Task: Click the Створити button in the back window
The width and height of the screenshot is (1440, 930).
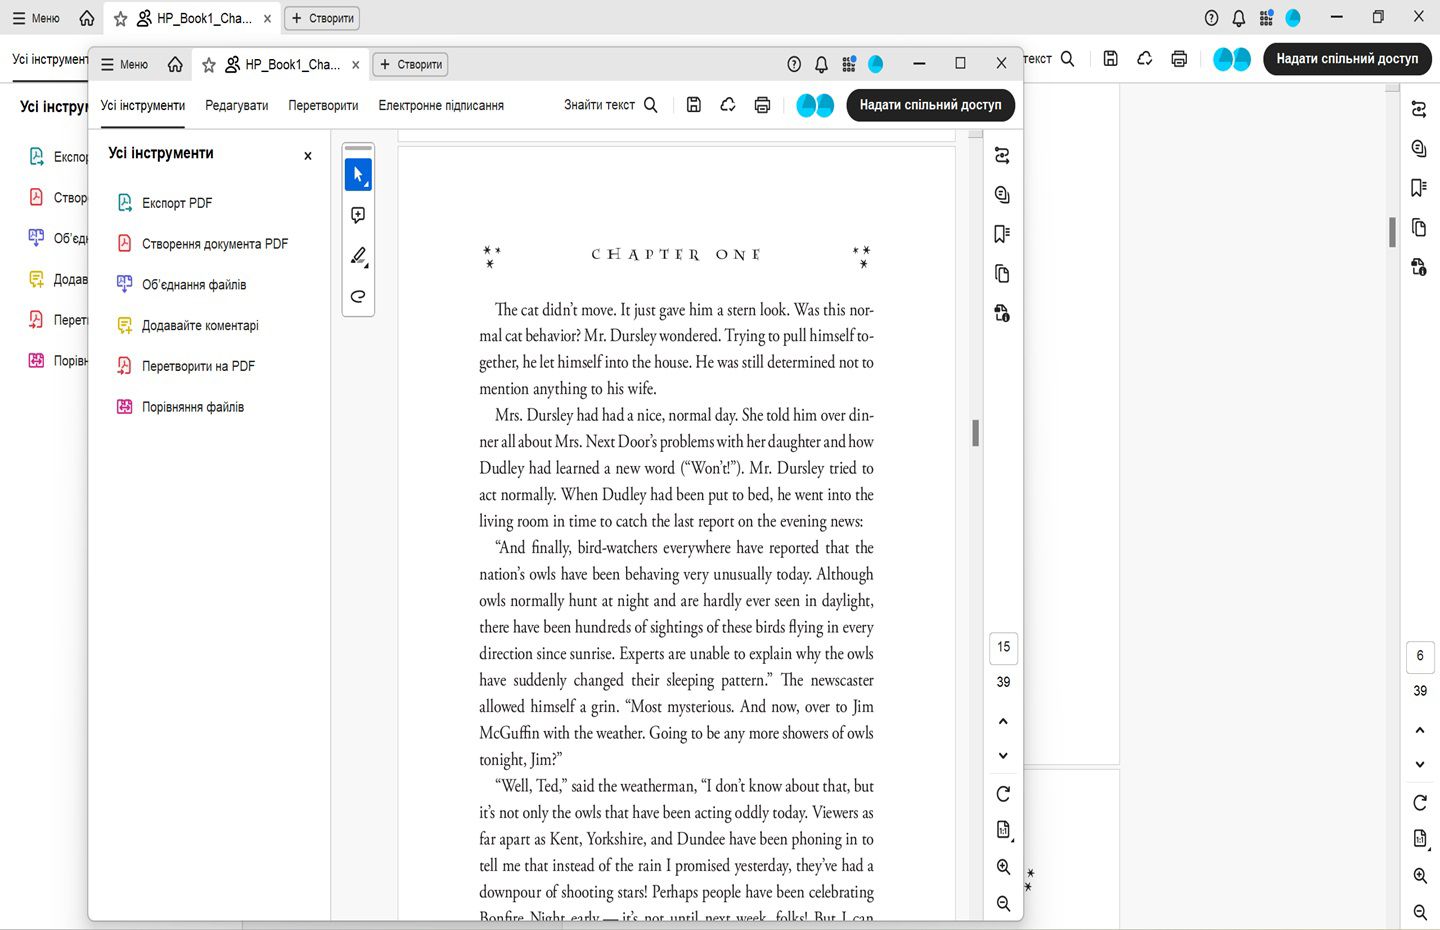Action: tap(322, 18)
